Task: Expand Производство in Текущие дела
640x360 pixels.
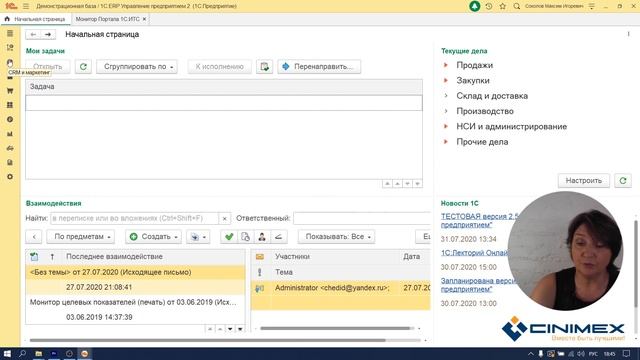Action: pos(446,111)
